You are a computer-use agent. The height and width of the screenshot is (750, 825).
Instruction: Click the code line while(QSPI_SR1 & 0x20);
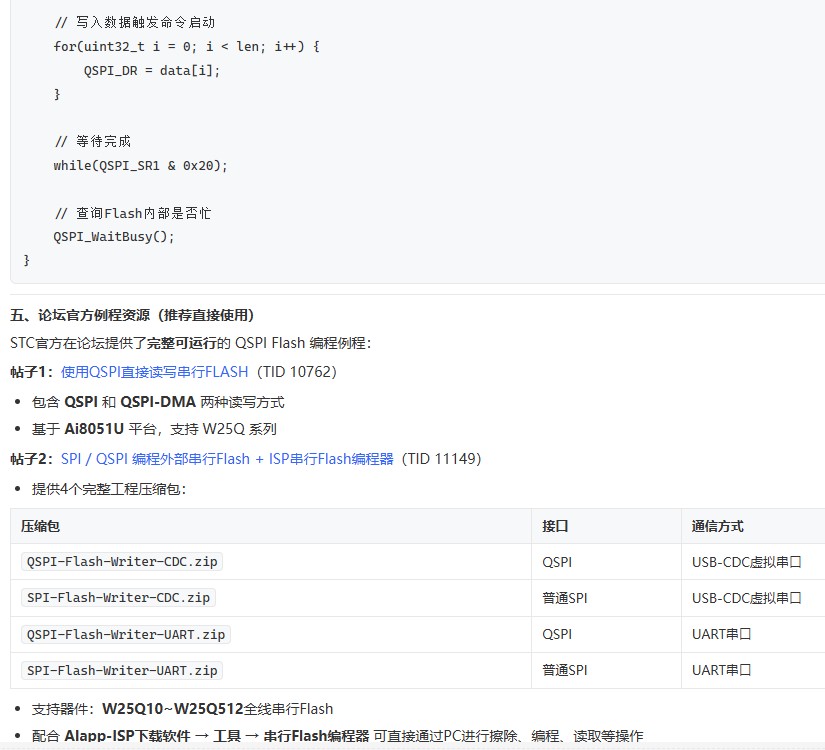[x=140, y=165]
